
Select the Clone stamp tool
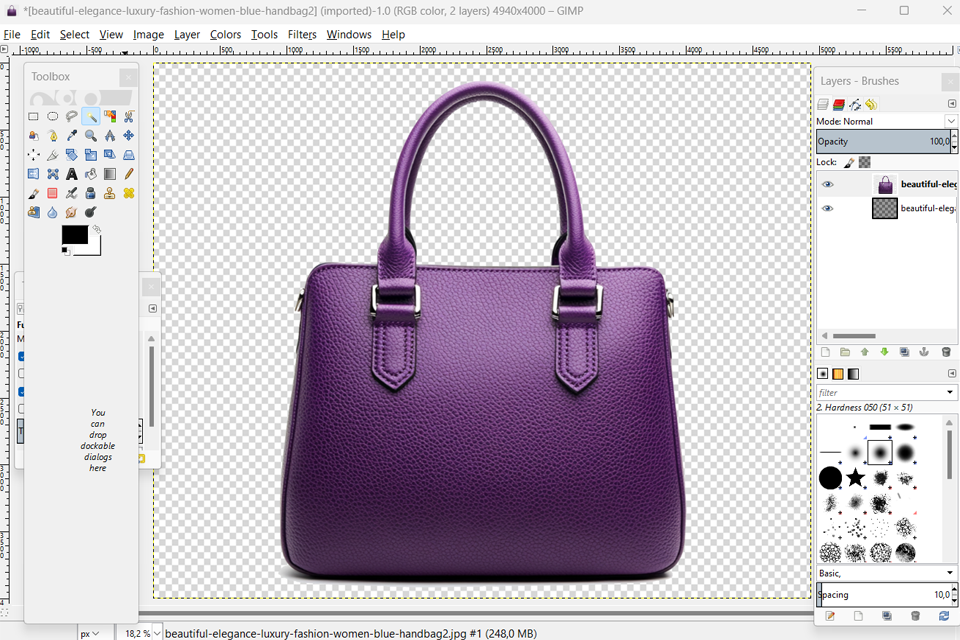coord(110,194)
